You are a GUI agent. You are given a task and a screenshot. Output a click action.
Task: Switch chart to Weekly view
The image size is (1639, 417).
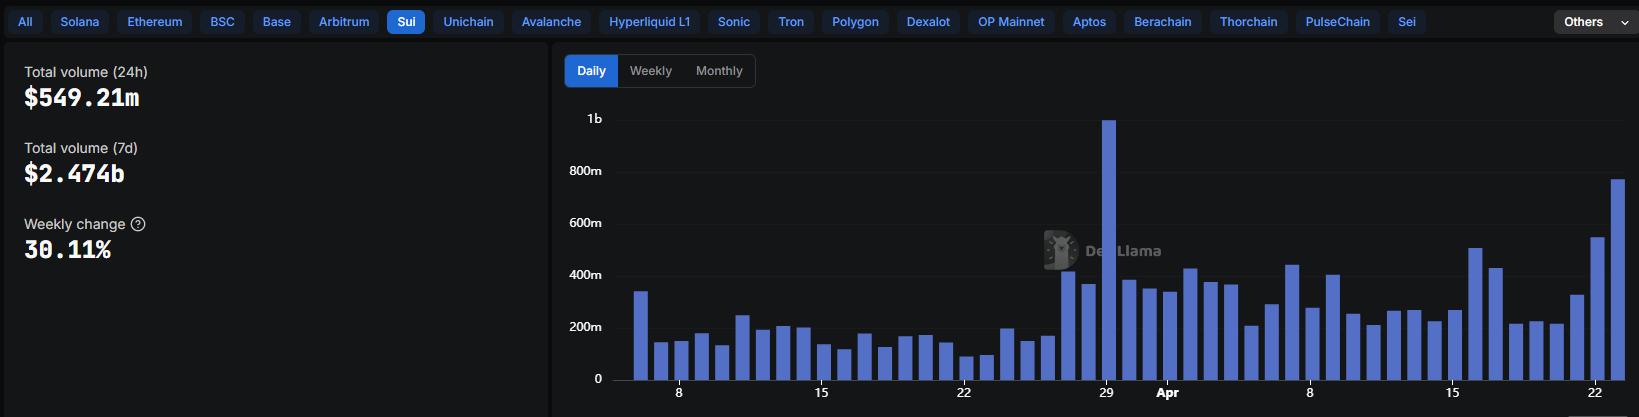(x=650, y=71)
